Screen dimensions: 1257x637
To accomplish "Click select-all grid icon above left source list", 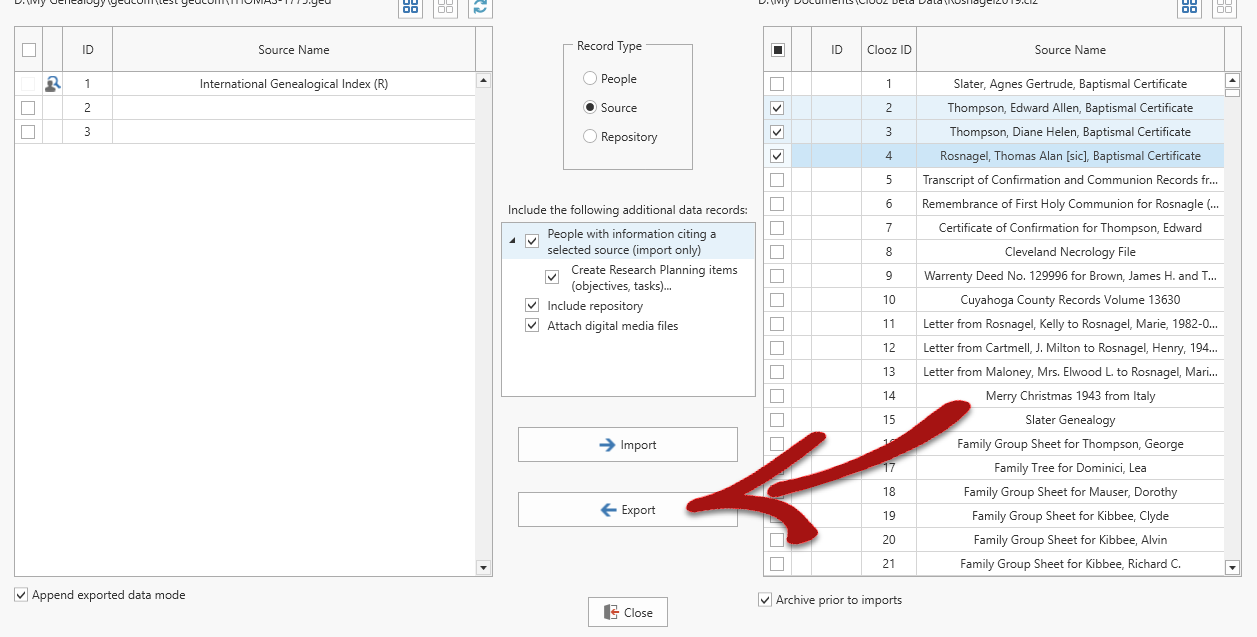I will click(410, 6).
